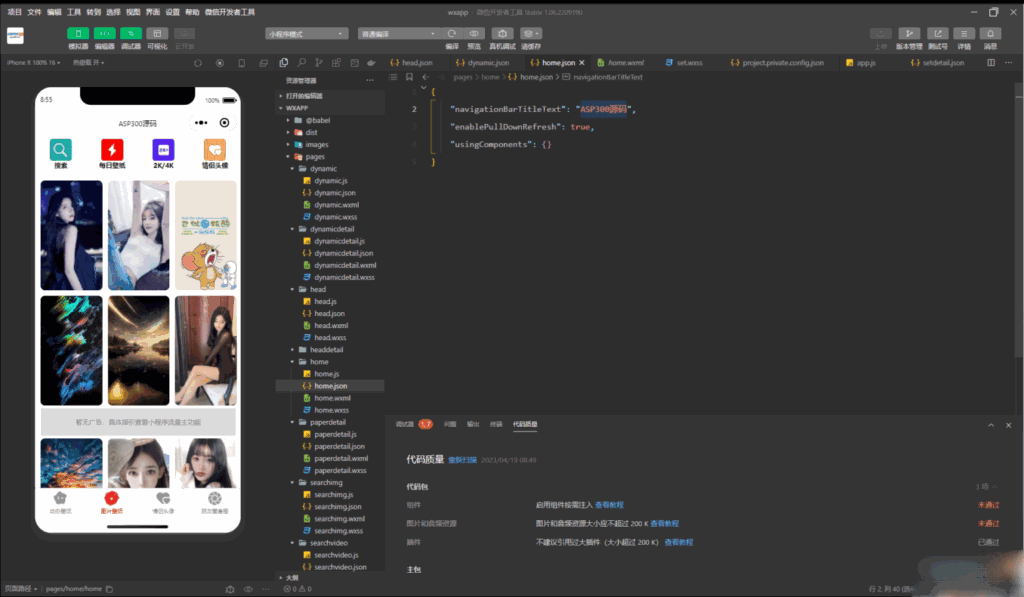Click the 预览 preview eye icon
This screenshot has width=1024, height=597.
474,33
